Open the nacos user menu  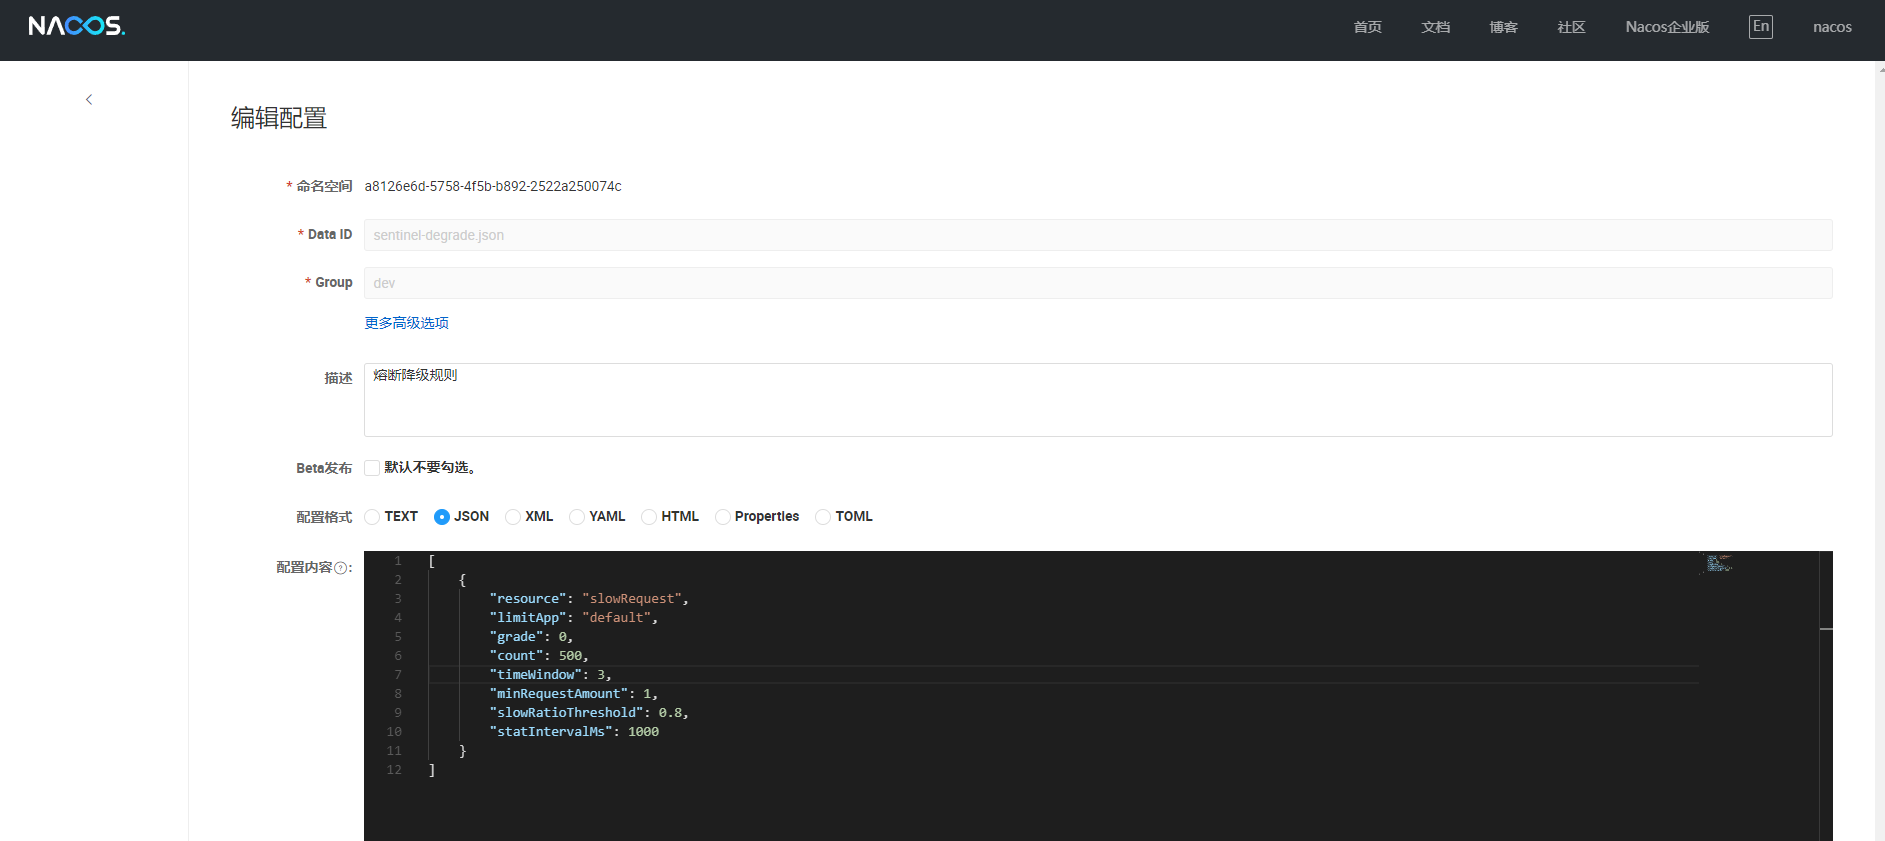pyautogui.click(x=1832, y=27)
